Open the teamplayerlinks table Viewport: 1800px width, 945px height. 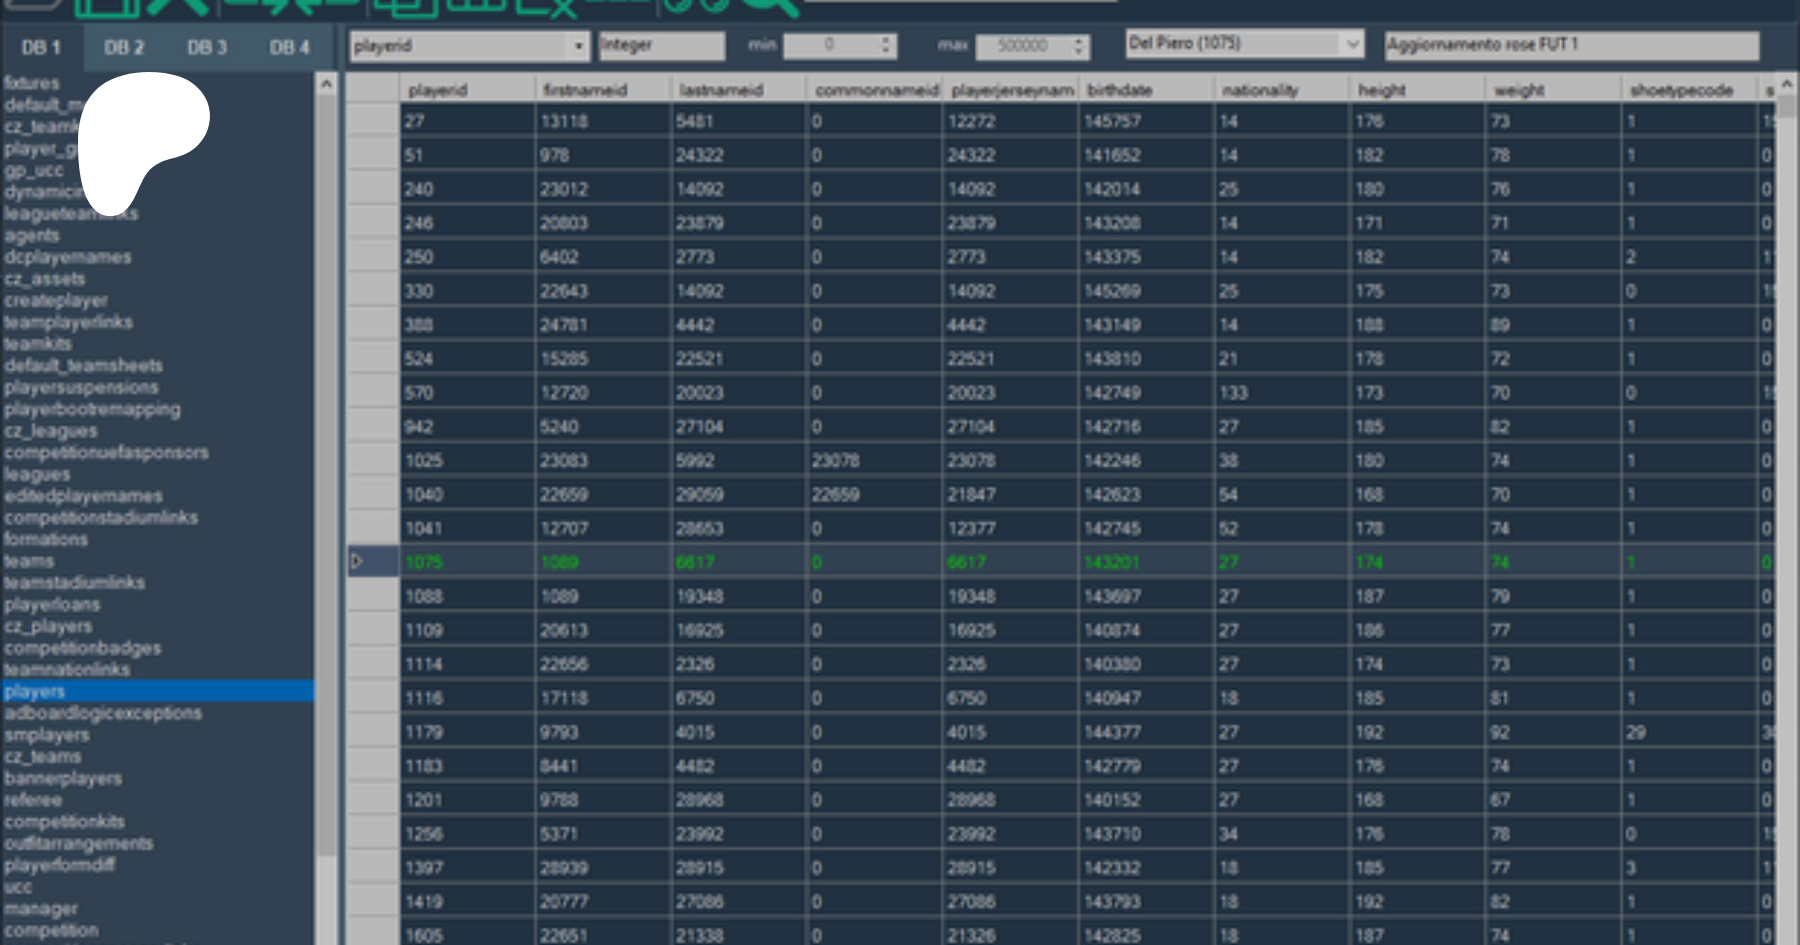click(68, 322)
